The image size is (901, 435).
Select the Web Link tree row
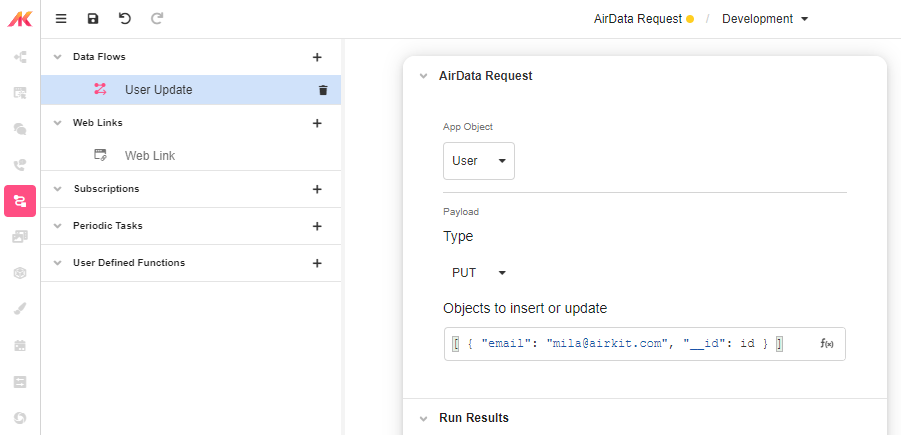(x=191, y=156)
